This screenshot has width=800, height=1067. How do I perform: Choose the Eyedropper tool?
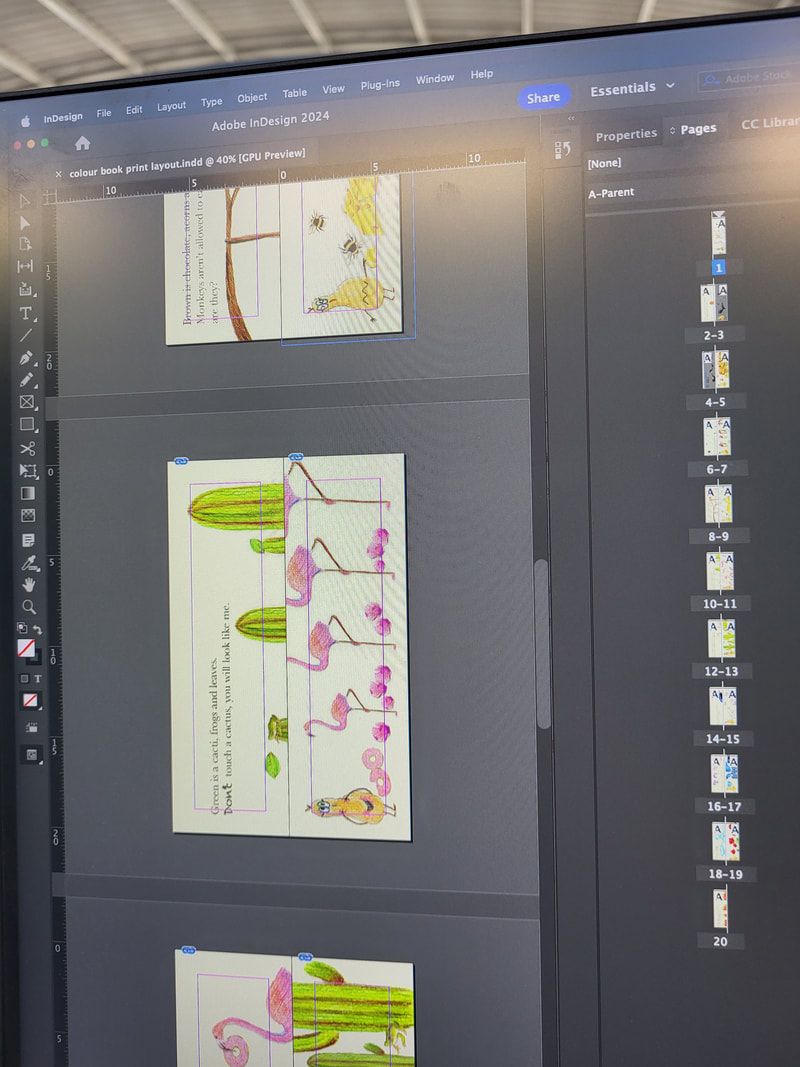[29, 563]
